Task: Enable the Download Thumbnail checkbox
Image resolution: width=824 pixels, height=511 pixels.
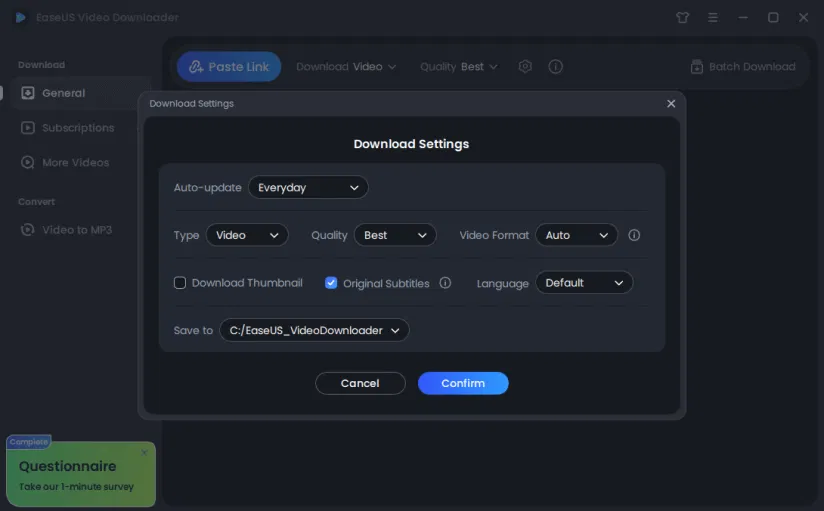Action: point(180,283)
